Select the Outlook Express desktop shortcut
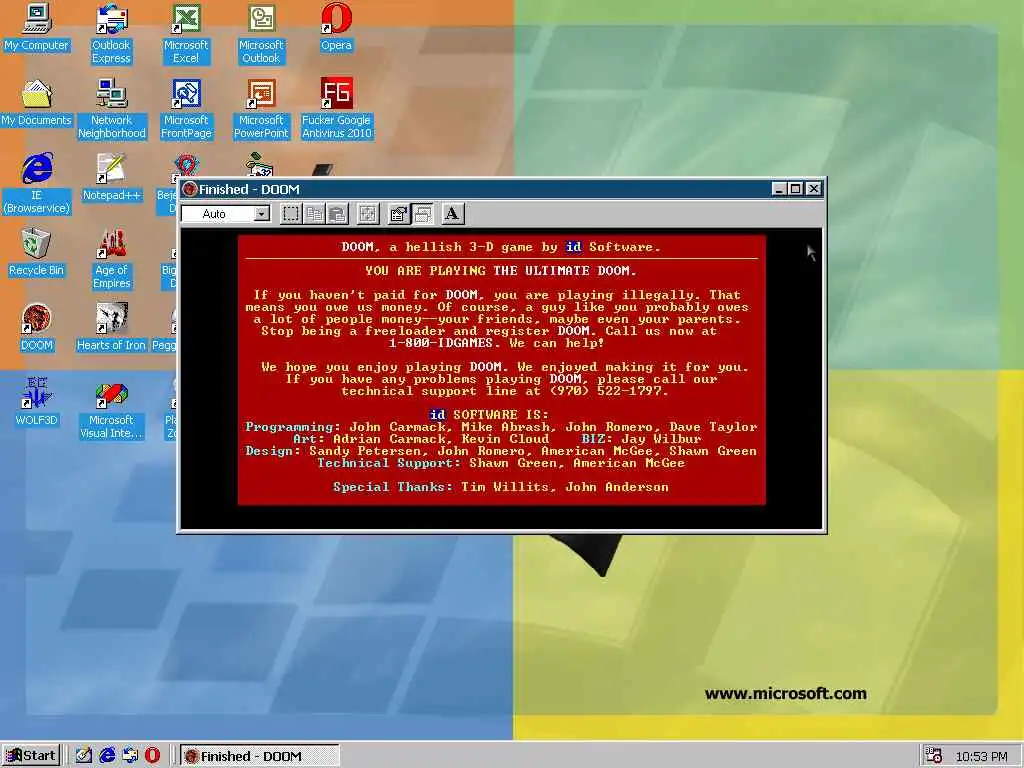 point(111,34)
